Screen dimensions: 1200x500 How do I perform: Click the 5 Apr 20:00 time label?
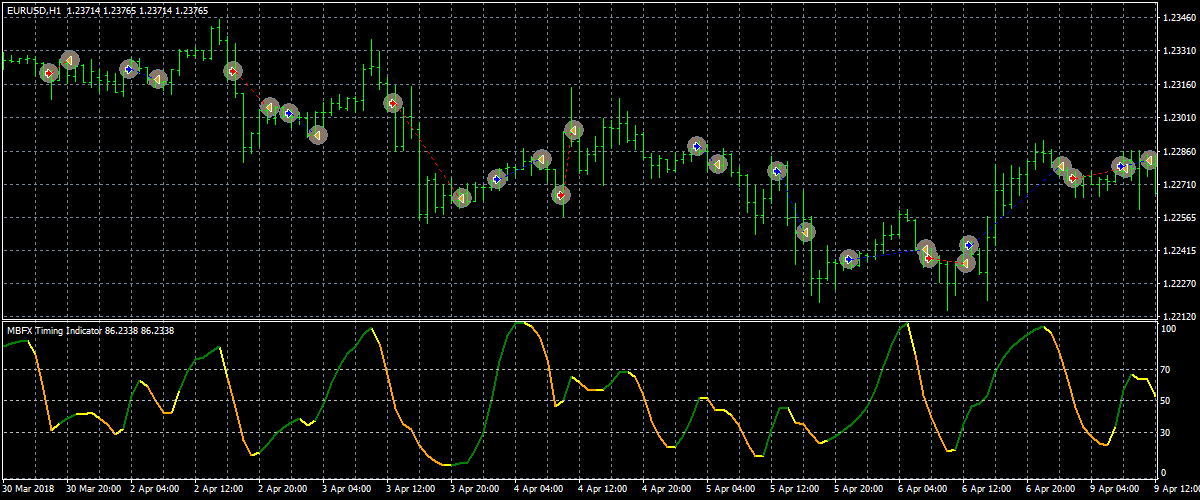click(860, 490)
